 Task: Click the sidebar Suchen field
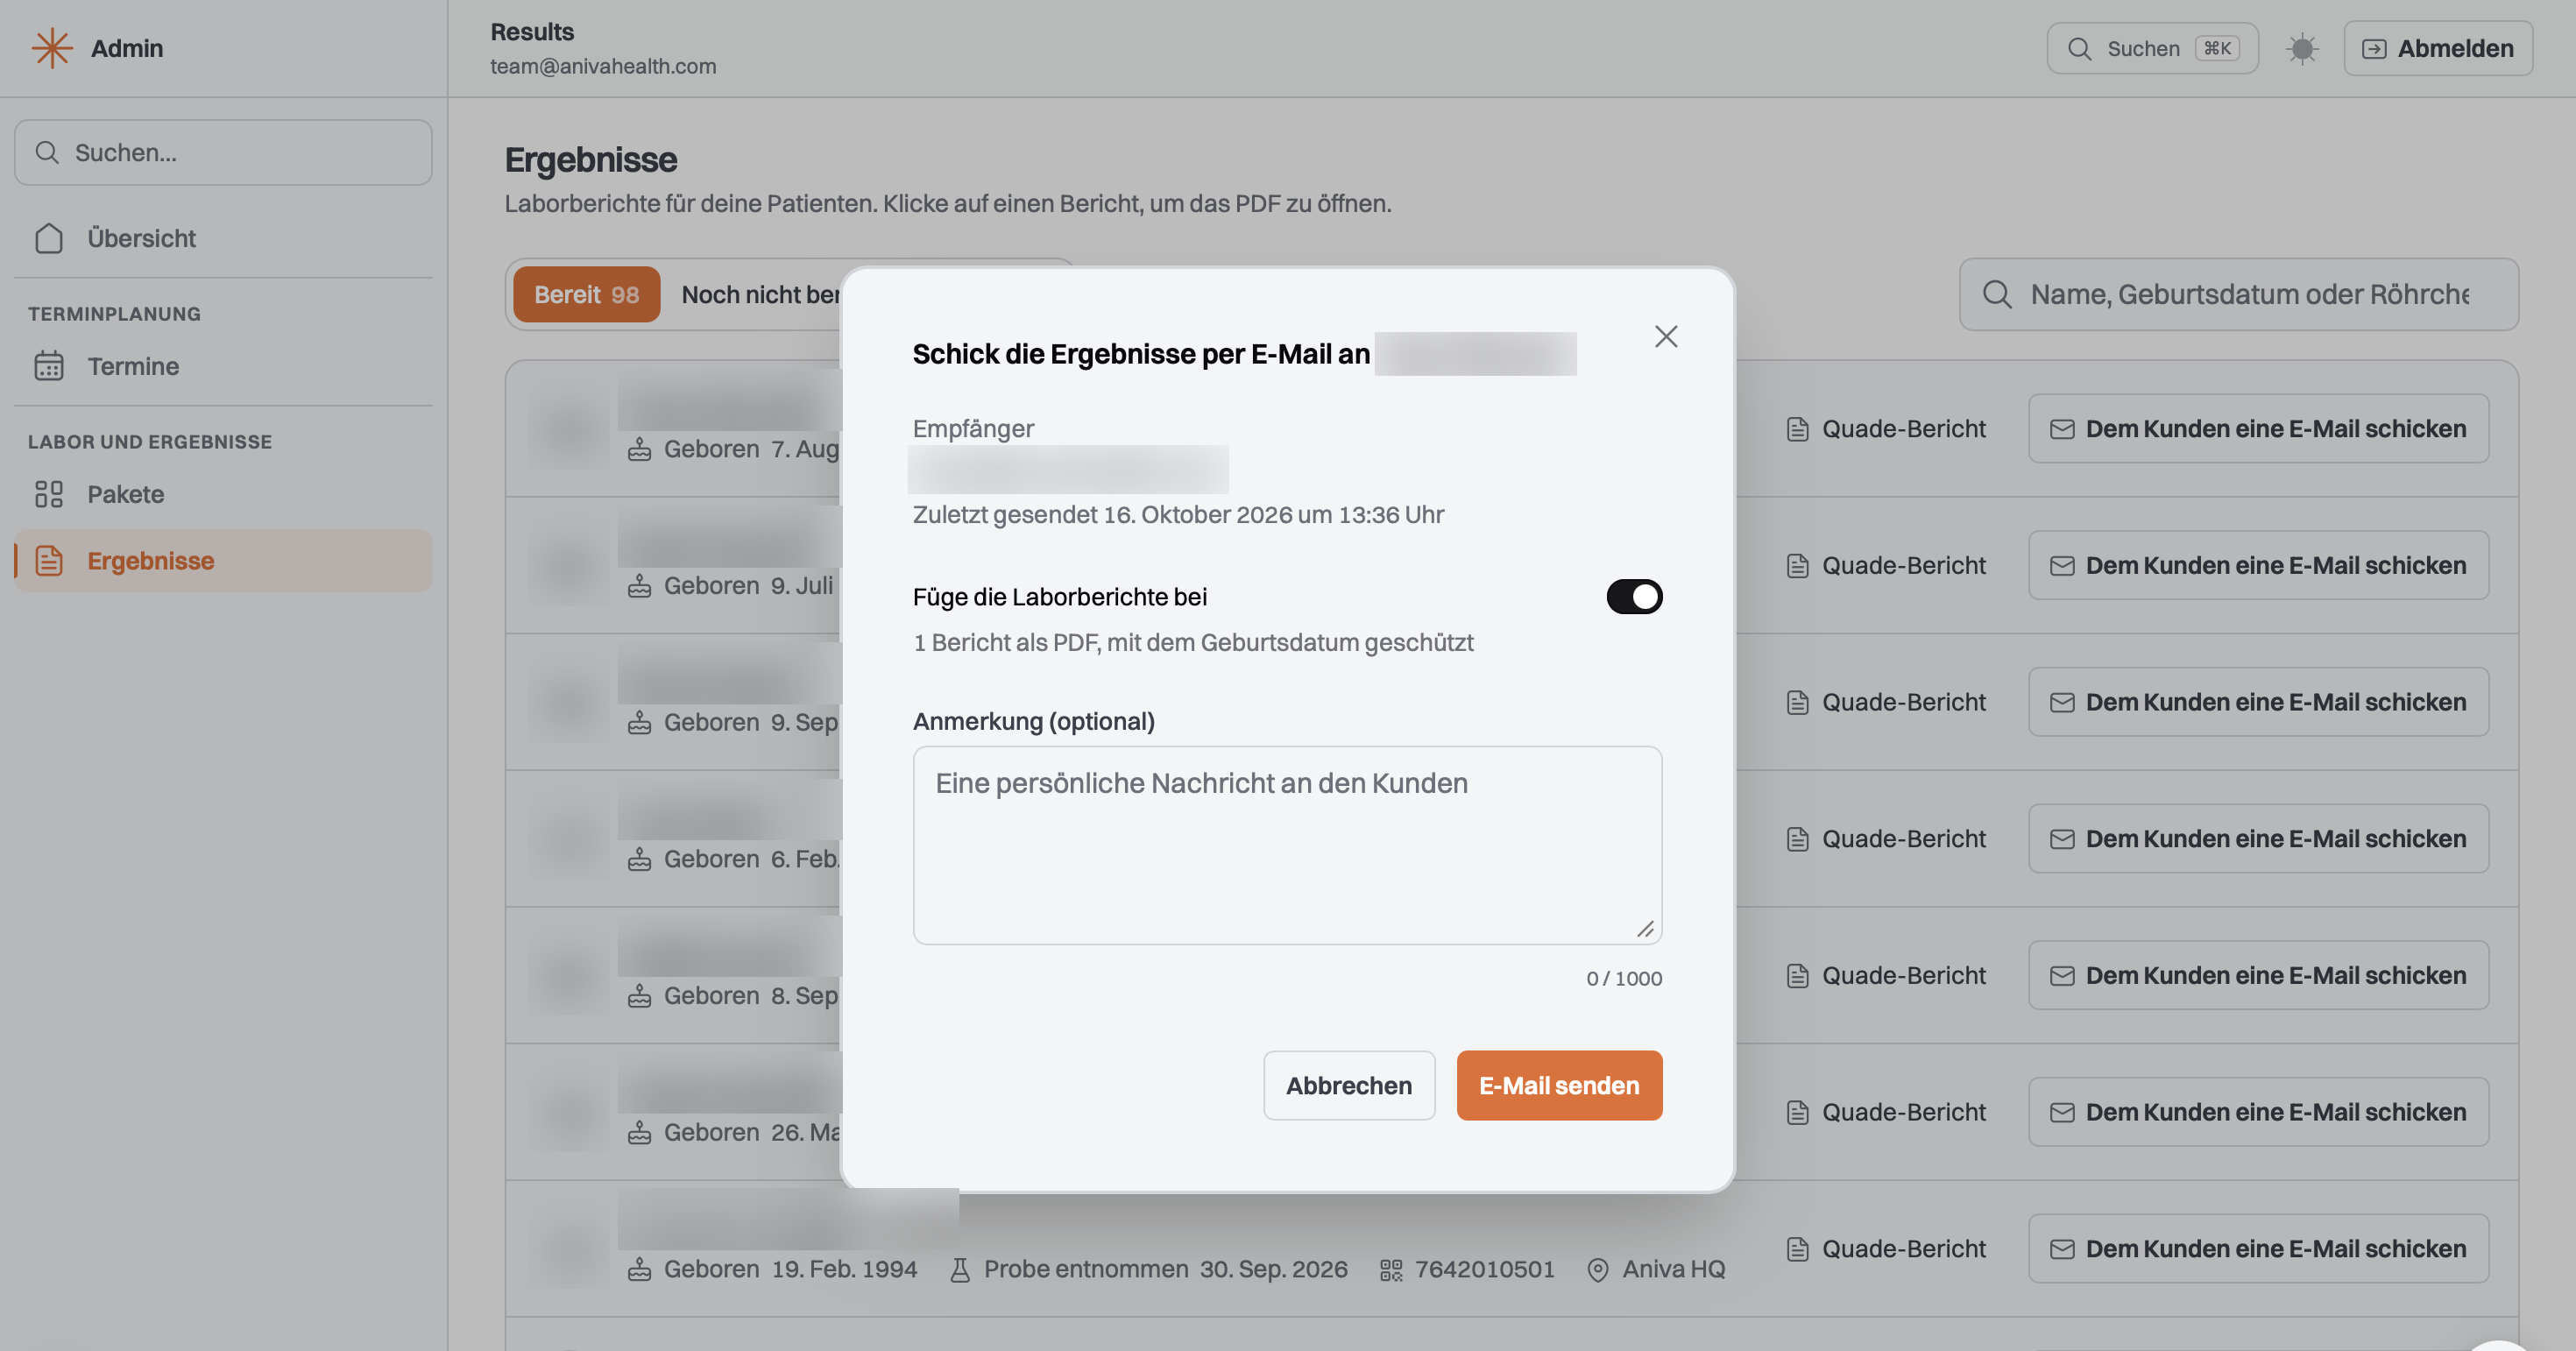[223, 152]
